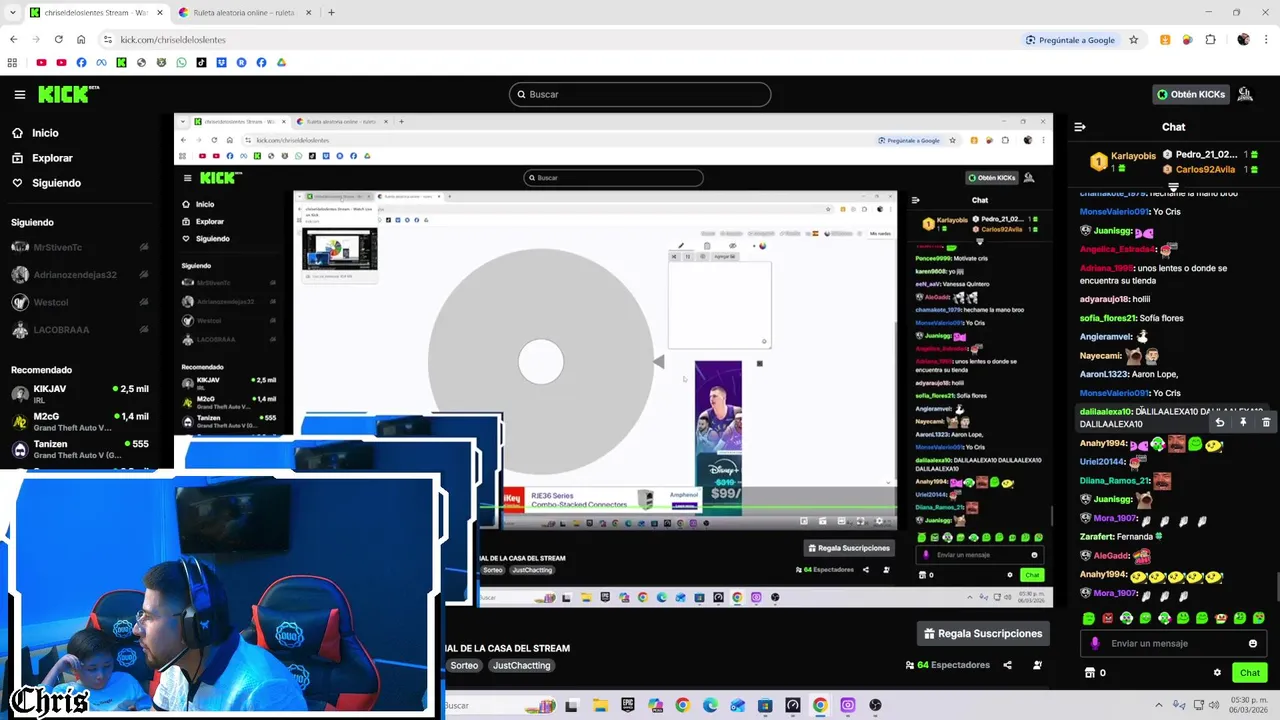Pin the dalilaalexa10 chat message

click(1243, 423)
